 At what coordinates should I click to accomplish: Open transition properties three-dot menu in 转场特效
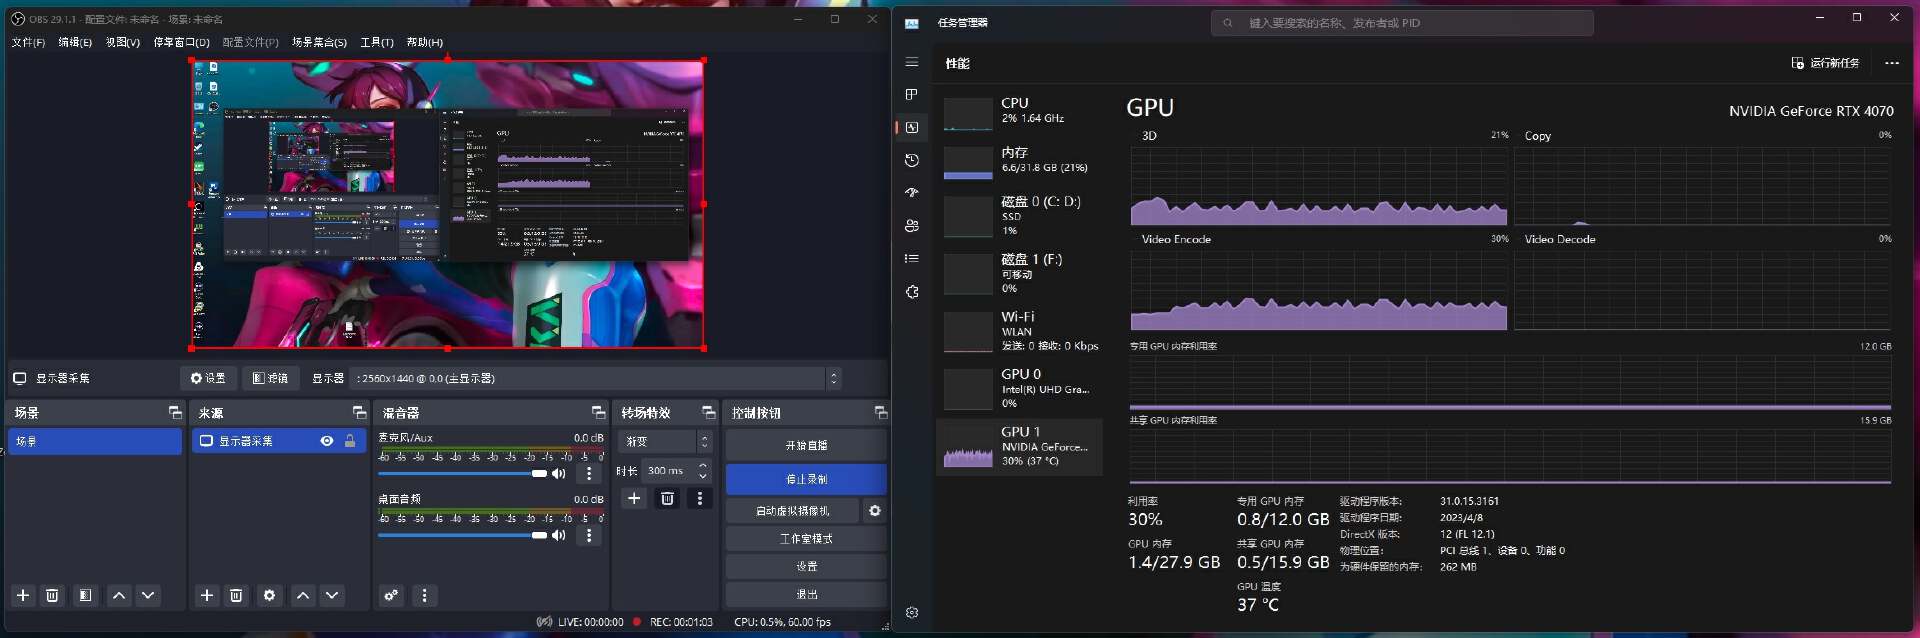pyautogui.click(x=700, y=498)
